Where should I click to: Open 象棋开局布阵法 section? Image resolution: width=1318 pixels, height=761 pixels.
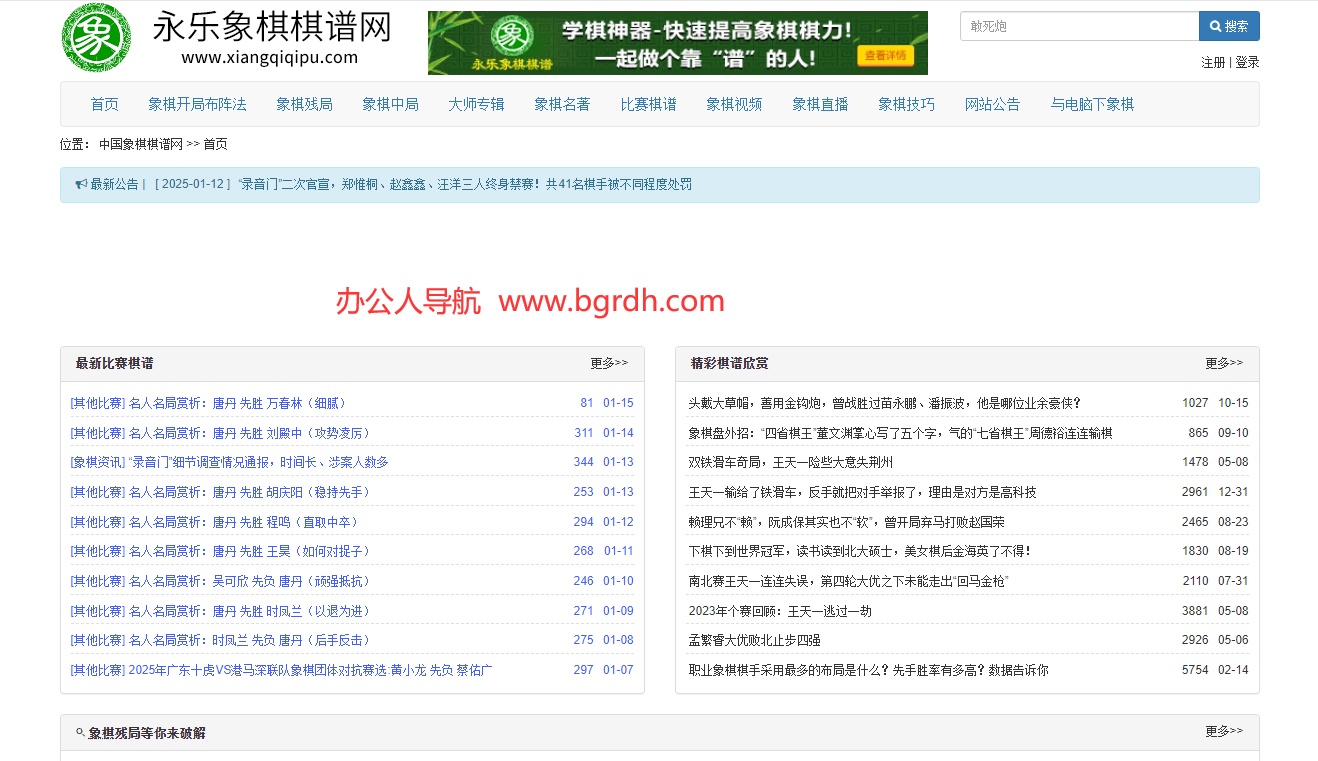point(195,104)
